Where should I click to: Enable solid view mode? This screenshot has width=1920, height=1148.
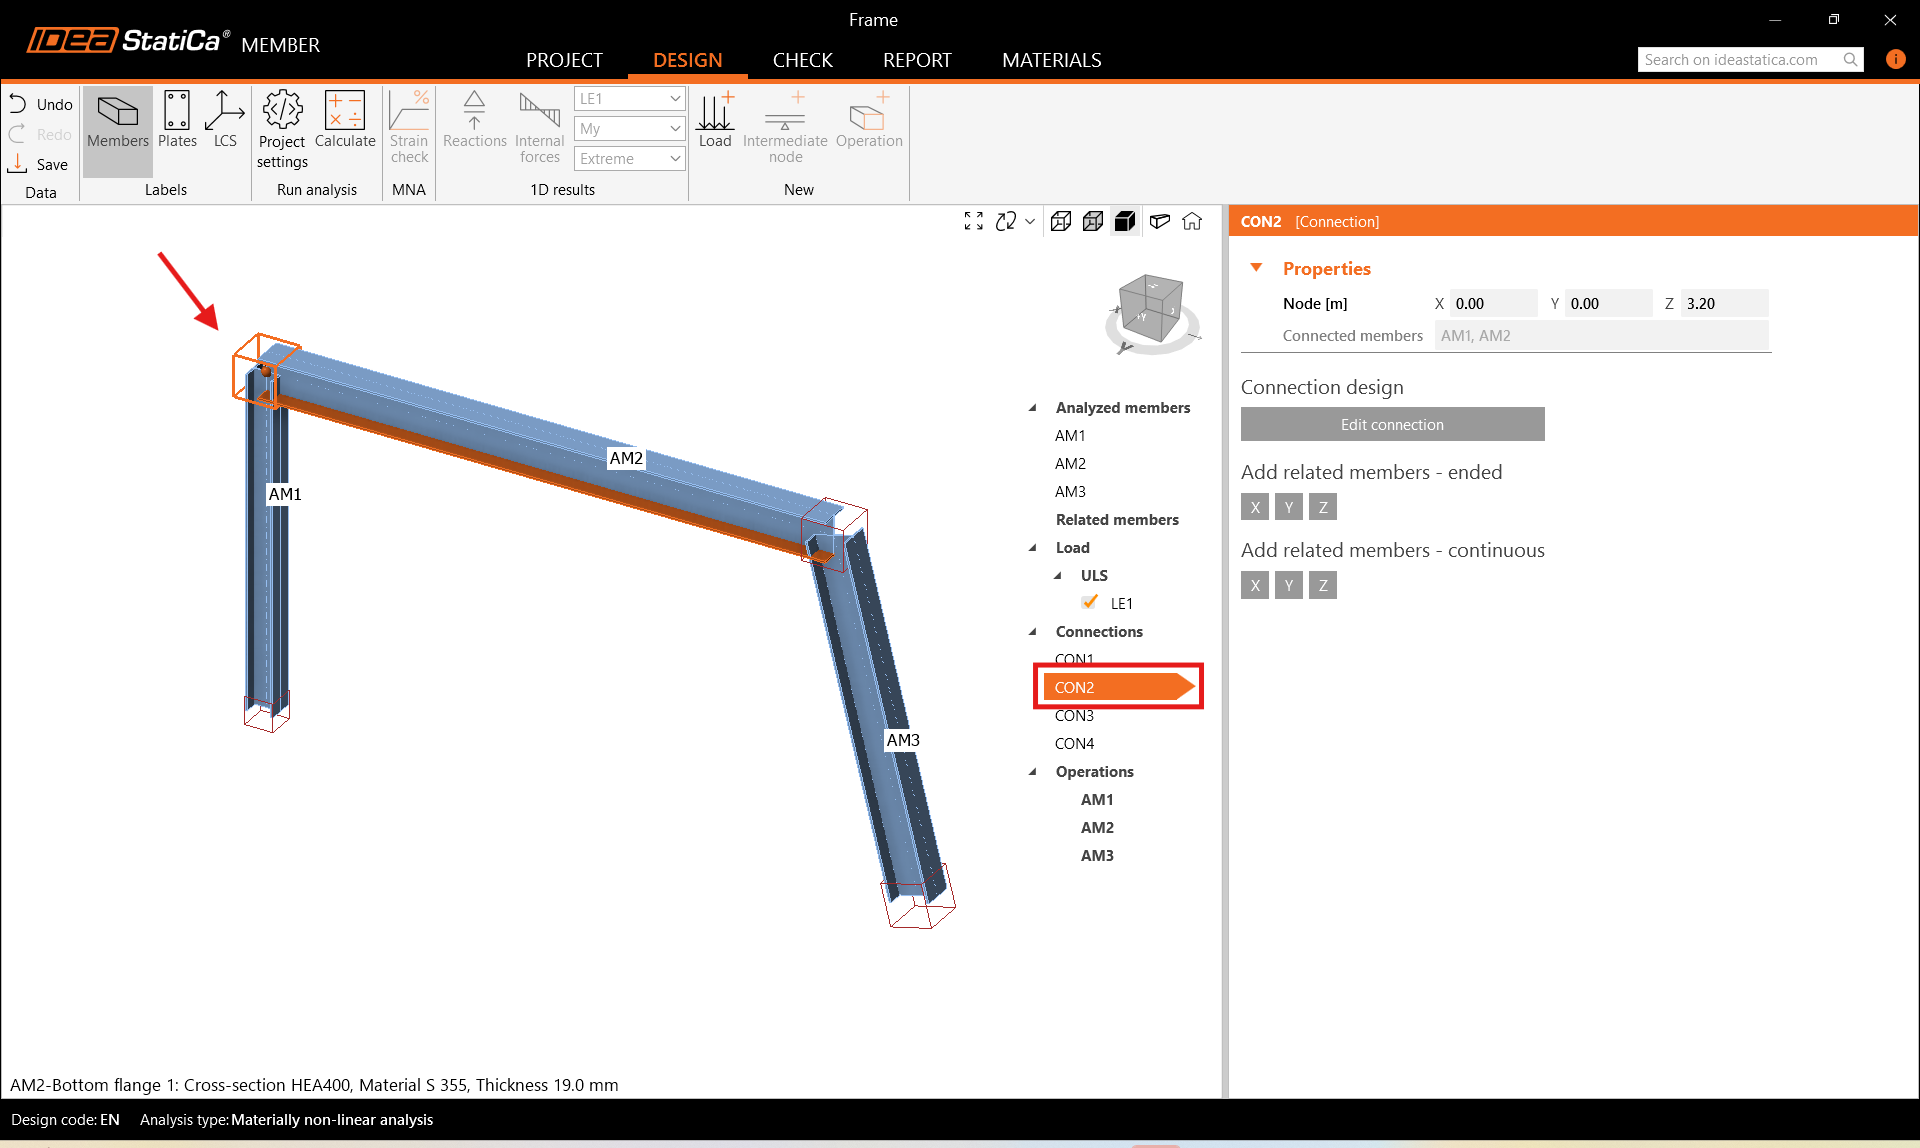click(x=1125, y=221)
